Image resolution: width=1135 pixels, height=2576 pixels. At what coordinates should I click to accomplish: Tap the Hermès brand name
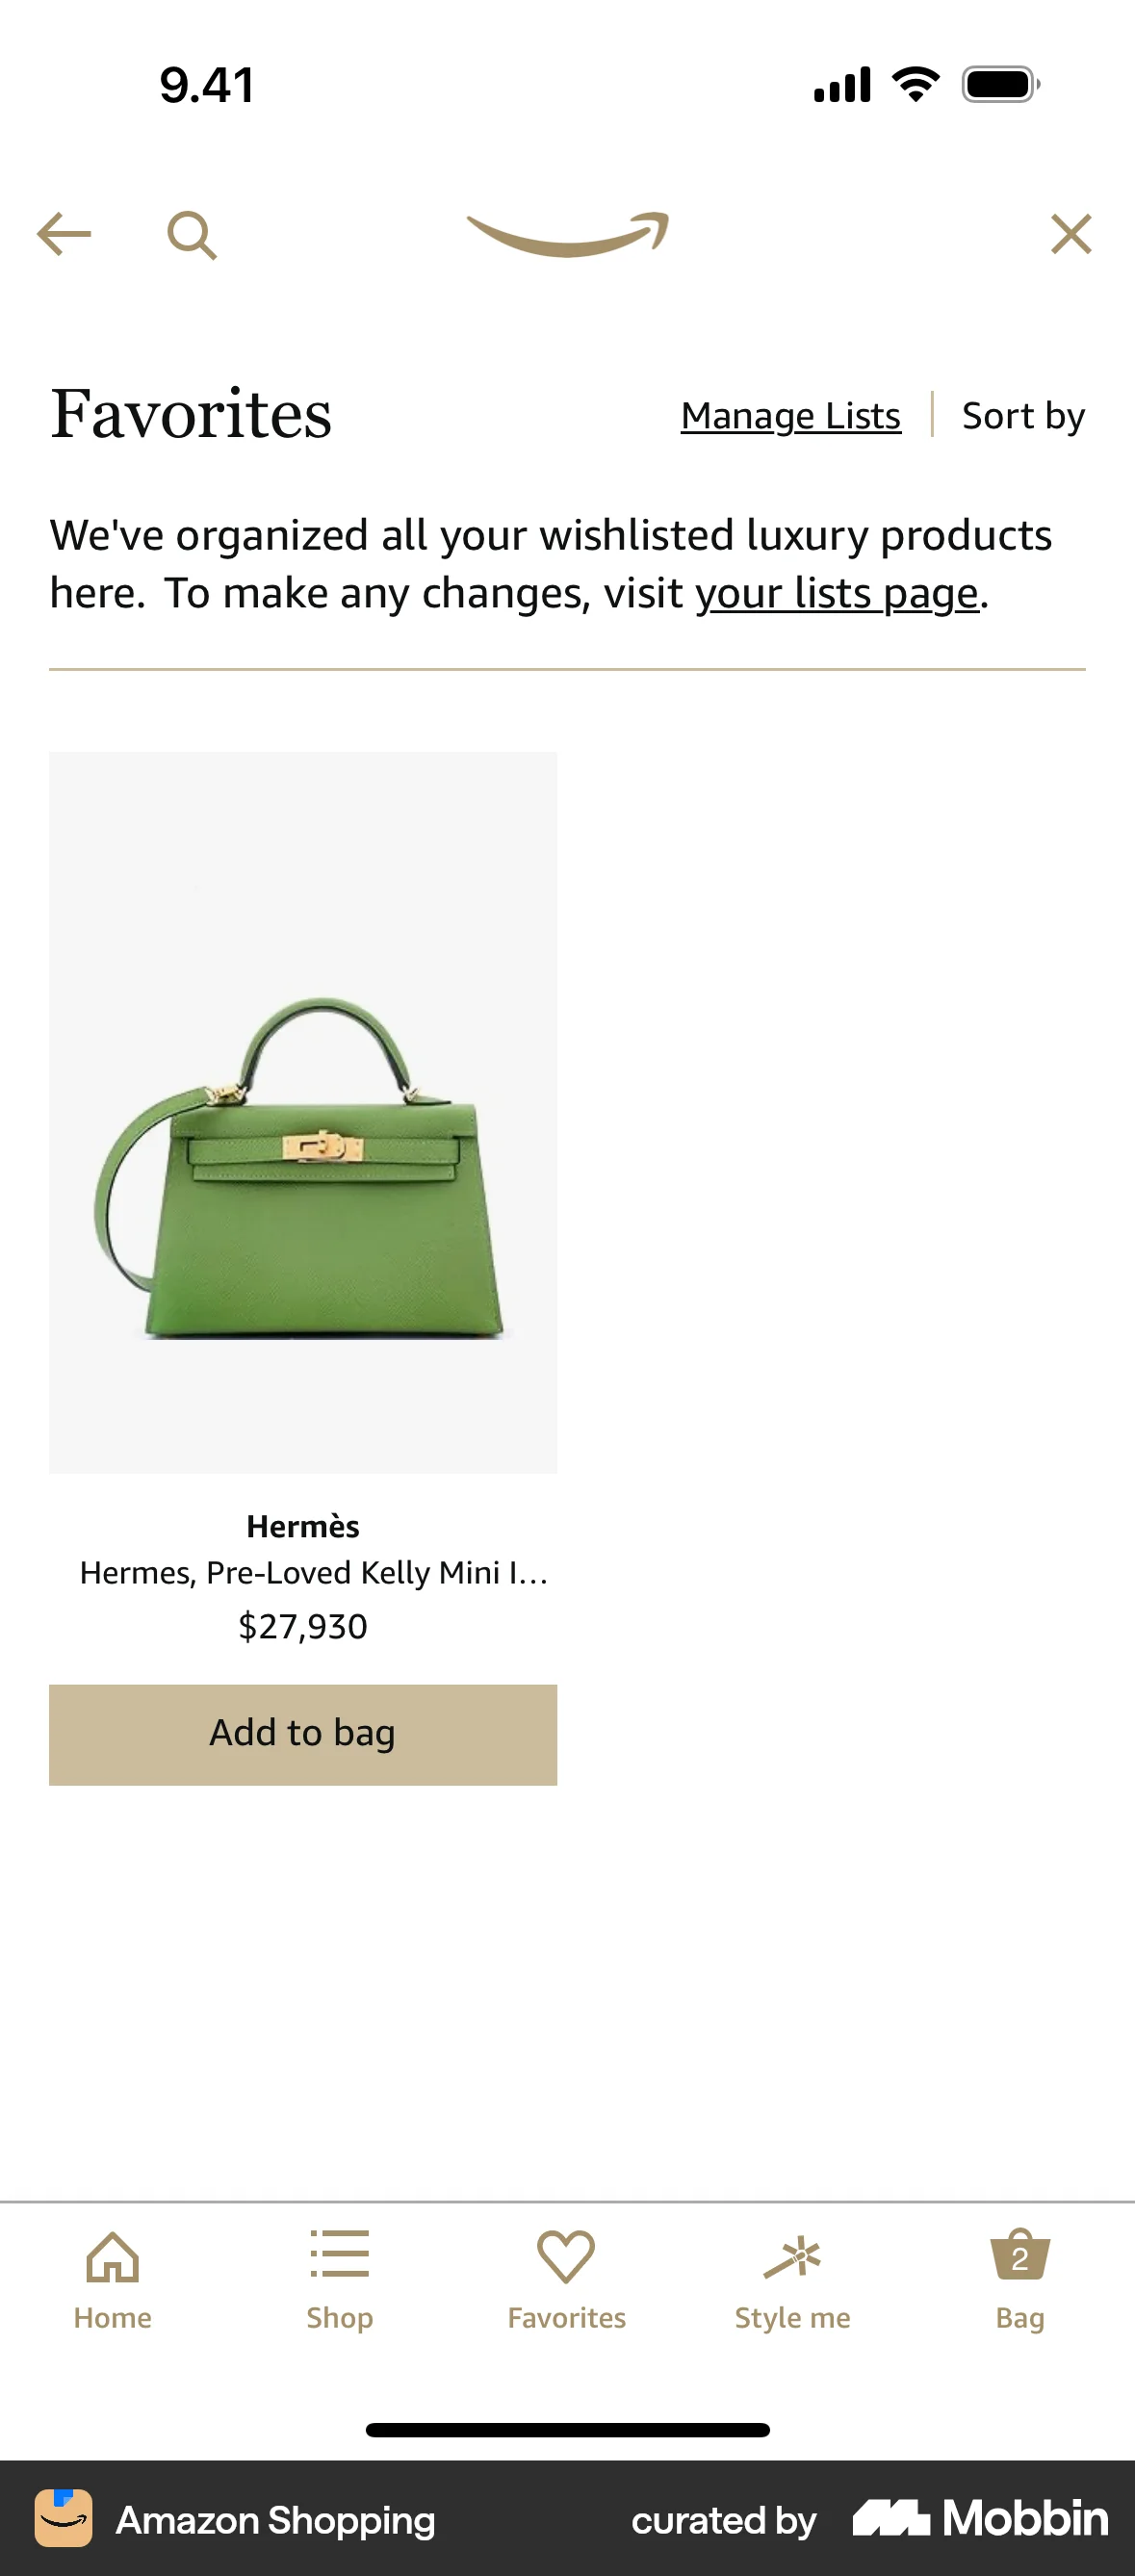tap(303, 1526)
